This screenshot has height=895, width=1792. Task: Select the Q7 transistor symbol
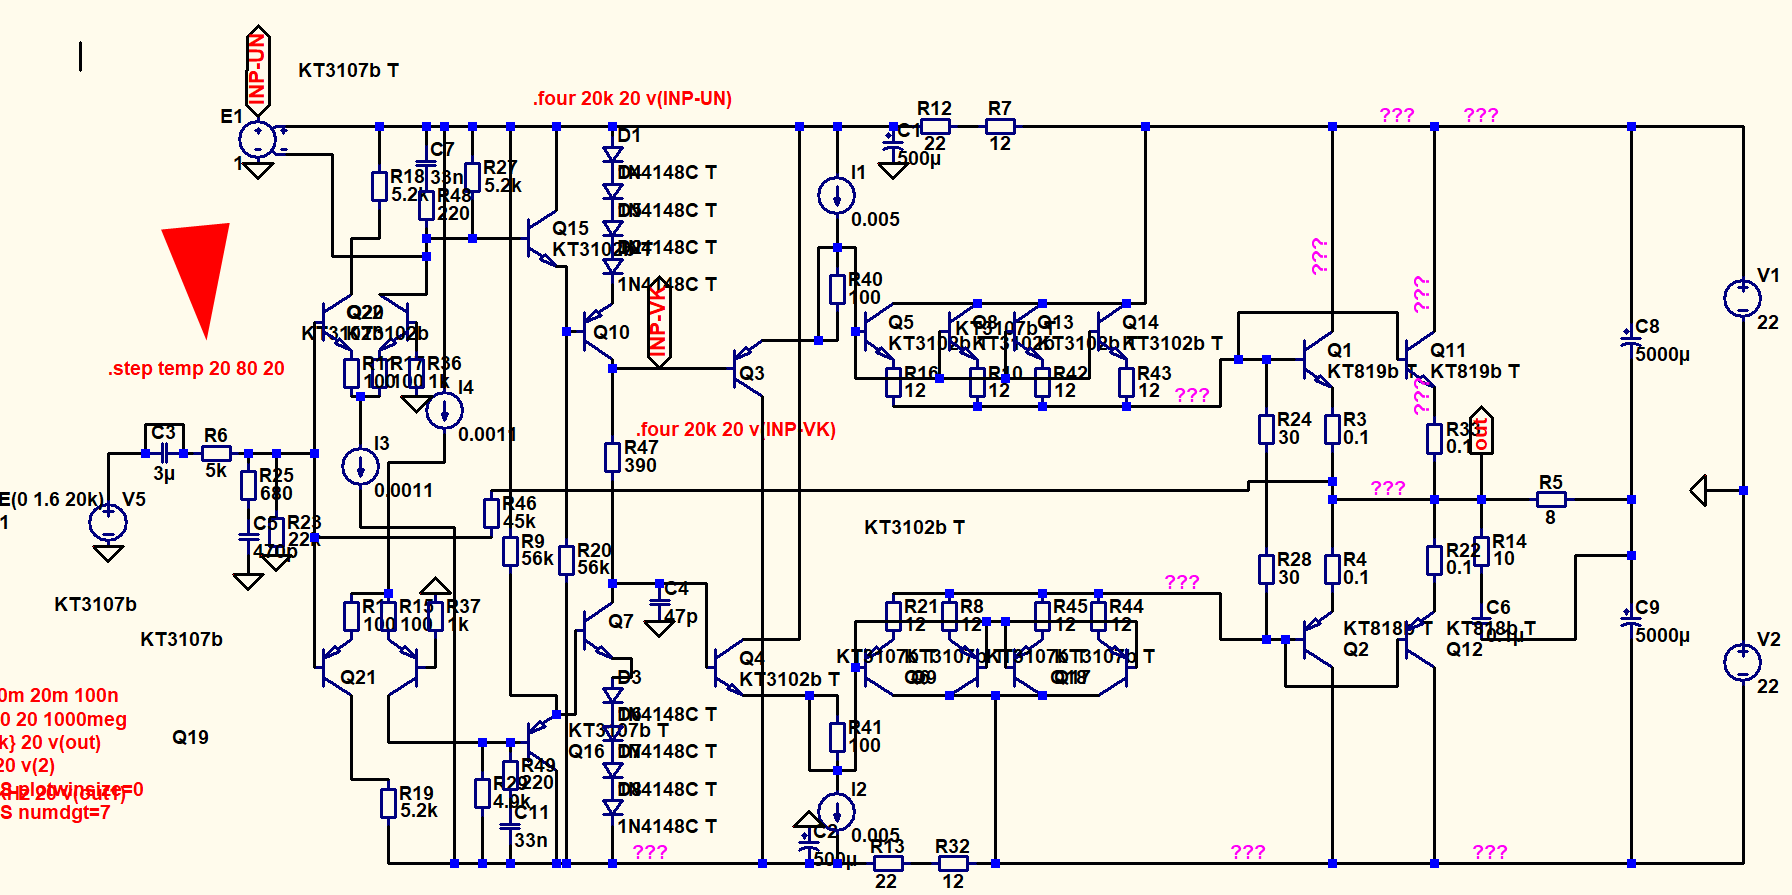[x=598, y=629]
